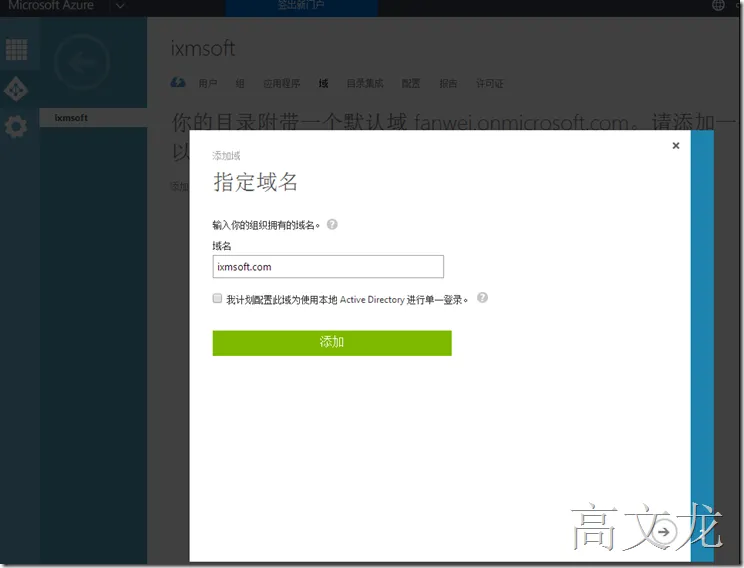Click the 签出新门户 button in top bar
Image resolution: width=744 pixels, height=568 pixels.
(x=301, y=6)
